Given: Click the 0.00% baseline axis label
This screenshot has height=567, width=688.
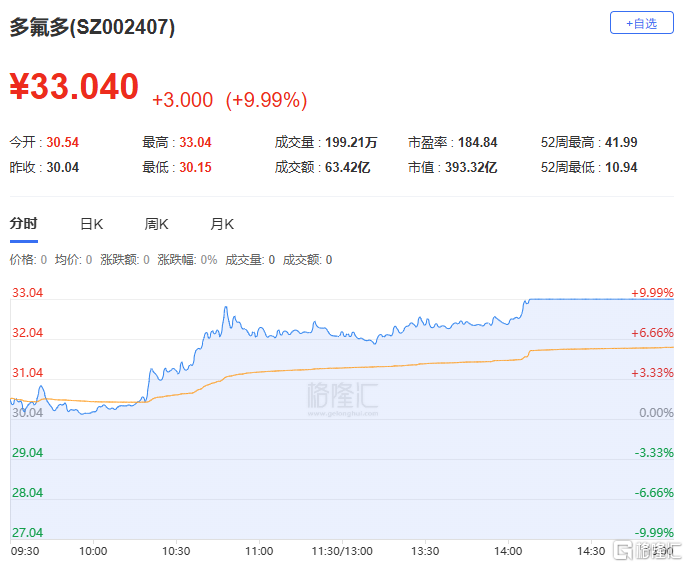Looking at the screenshot, I should 655,412.
